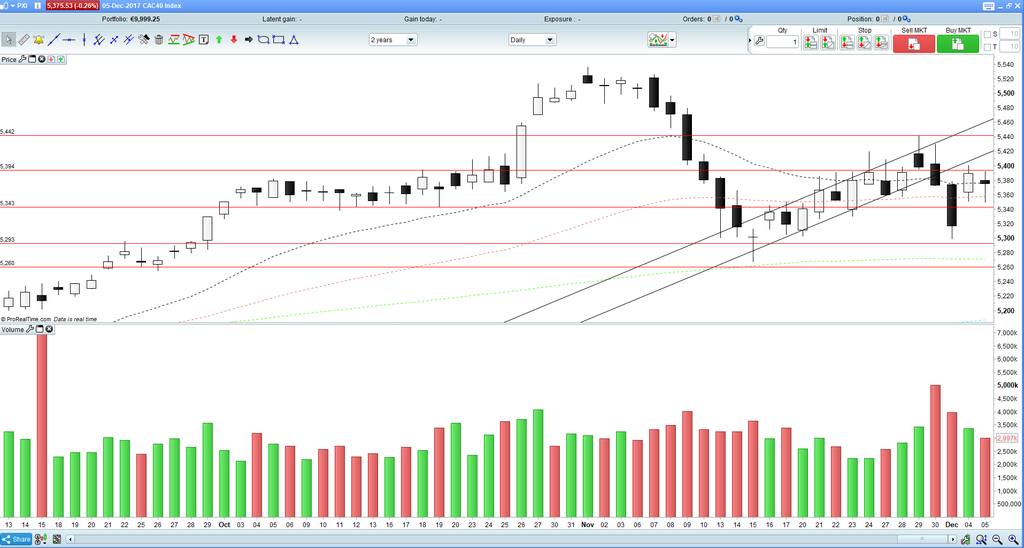
Task: Click the Sell MKT button
Action: (914, 44)
